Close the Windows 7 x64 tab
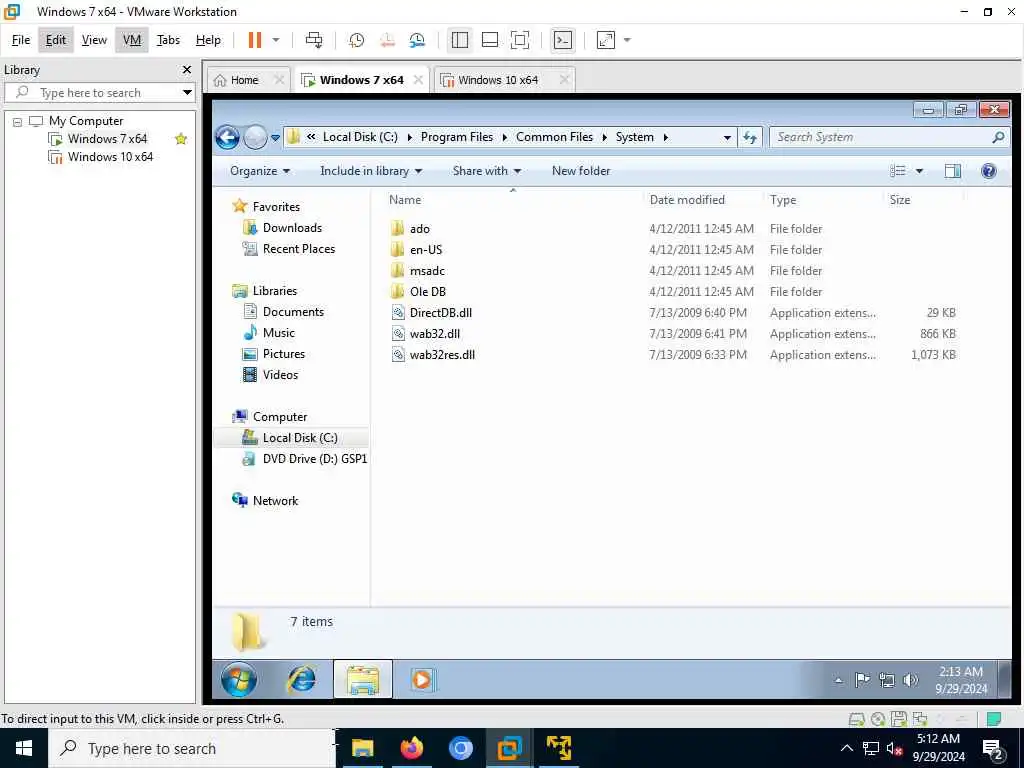Image resolution: width=1024 pixels, height=768 pixels. (x=418, y=80)
